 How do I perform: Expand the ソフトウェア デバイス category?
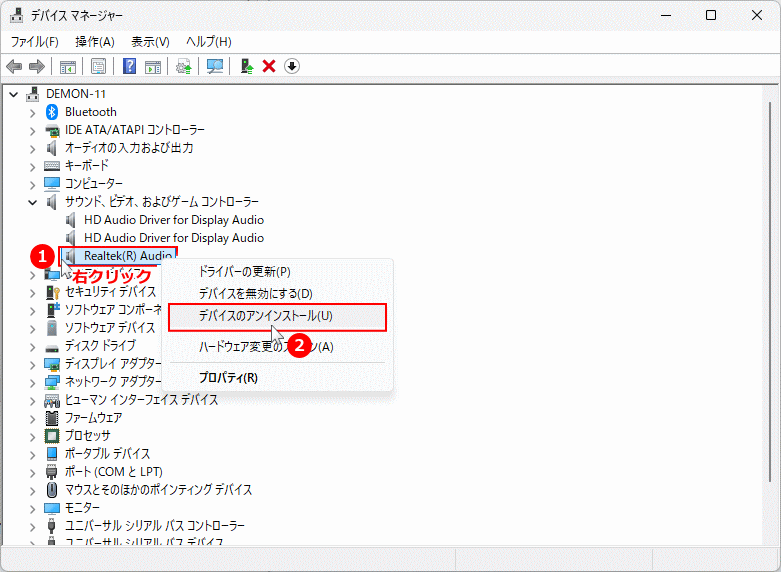32,329
